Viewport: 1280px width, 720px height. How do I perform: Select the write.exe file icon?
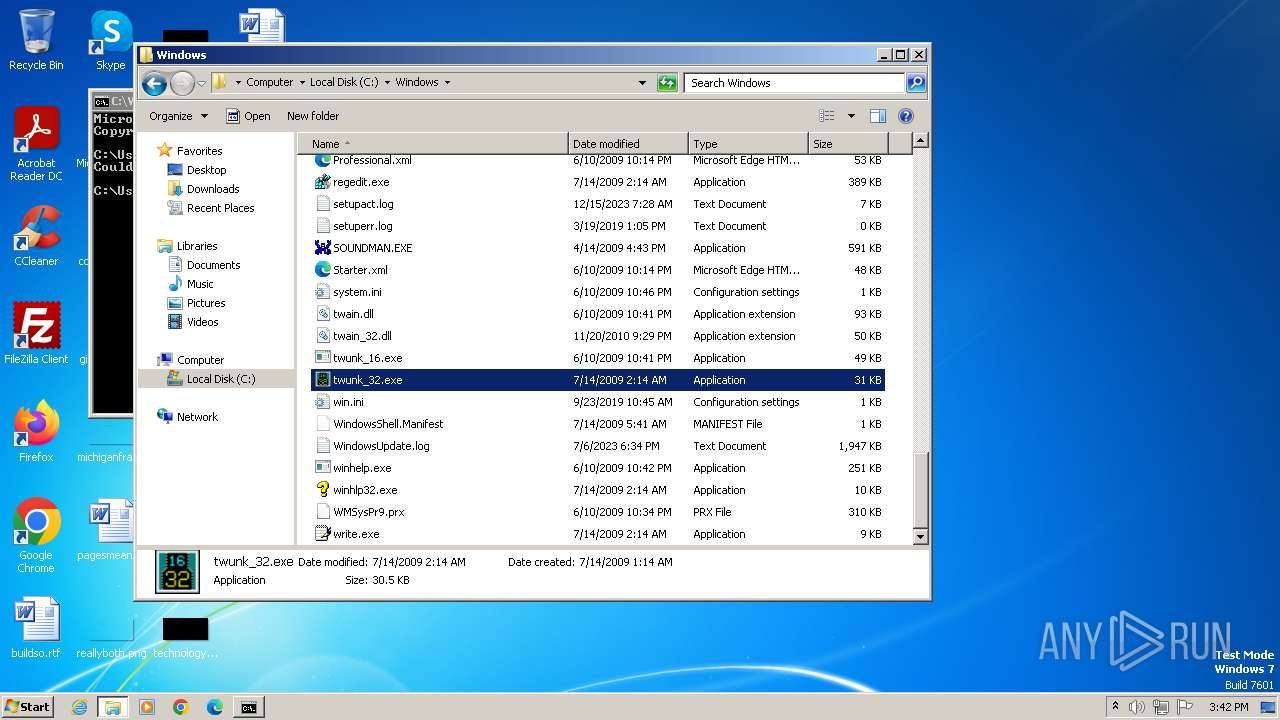tap(322, 534)
